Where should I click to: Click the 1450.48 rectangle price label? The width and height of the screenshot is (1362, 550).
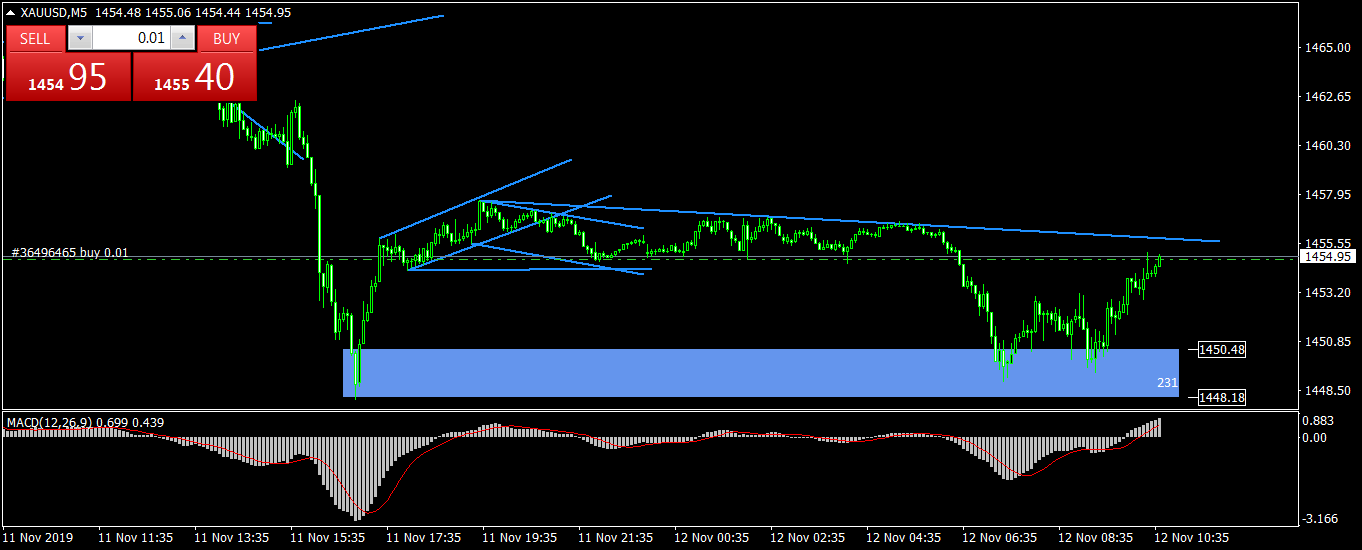[x=1222, y=350]
